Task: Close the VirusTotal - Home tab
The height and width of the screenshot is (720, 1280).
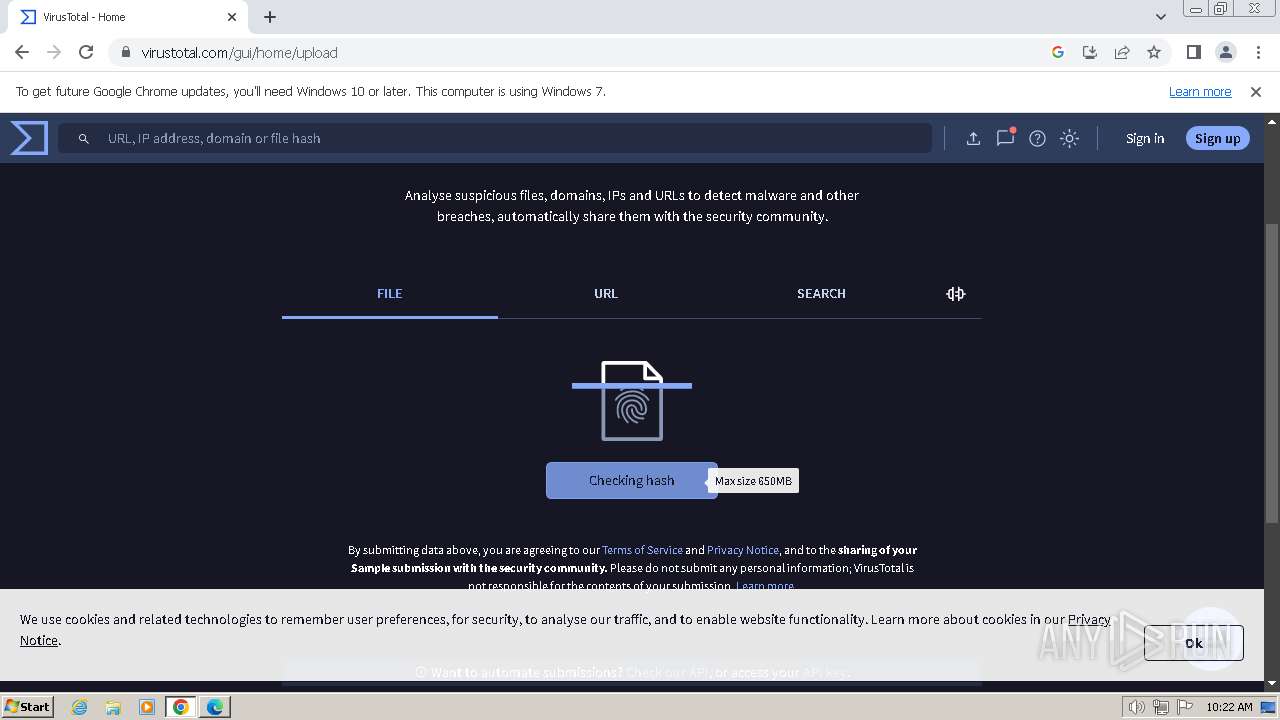Action: point(232,17)
